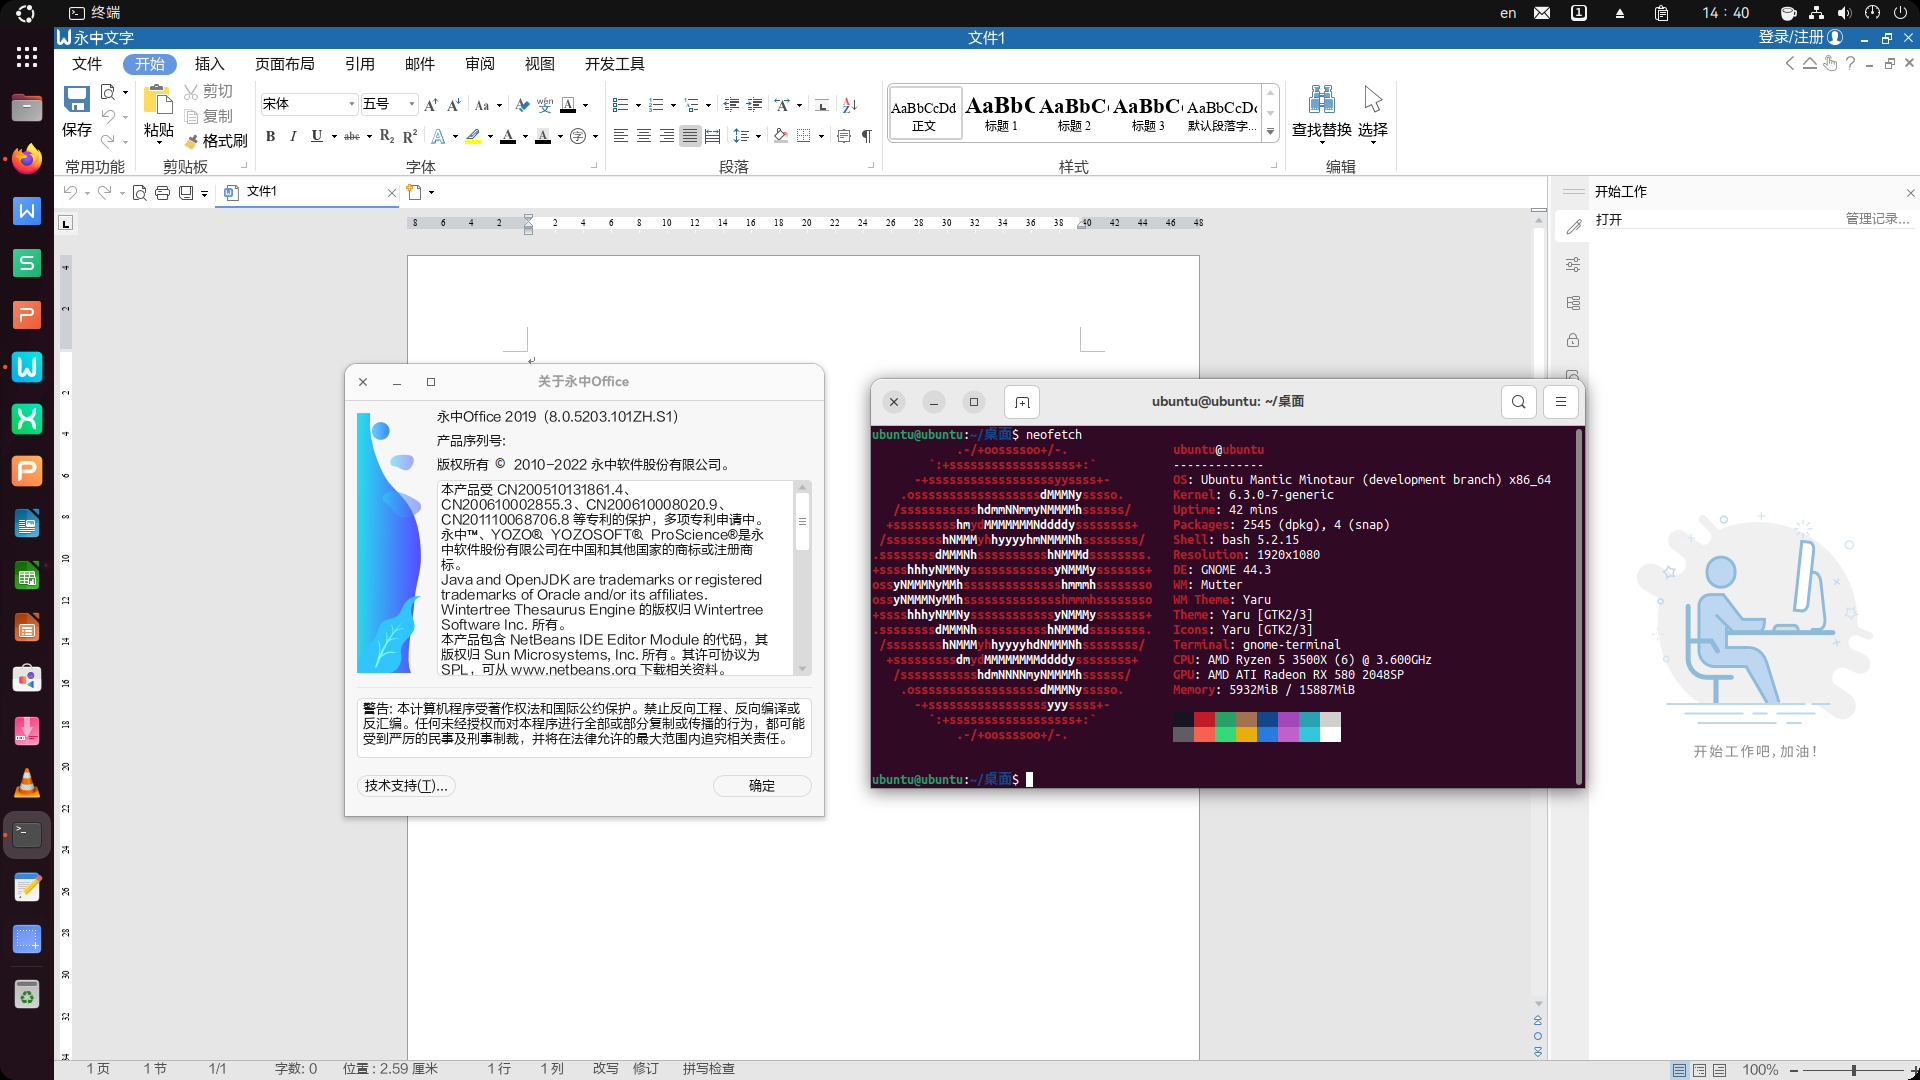Click the zoom slider in the status bar

(1854, 1070)
